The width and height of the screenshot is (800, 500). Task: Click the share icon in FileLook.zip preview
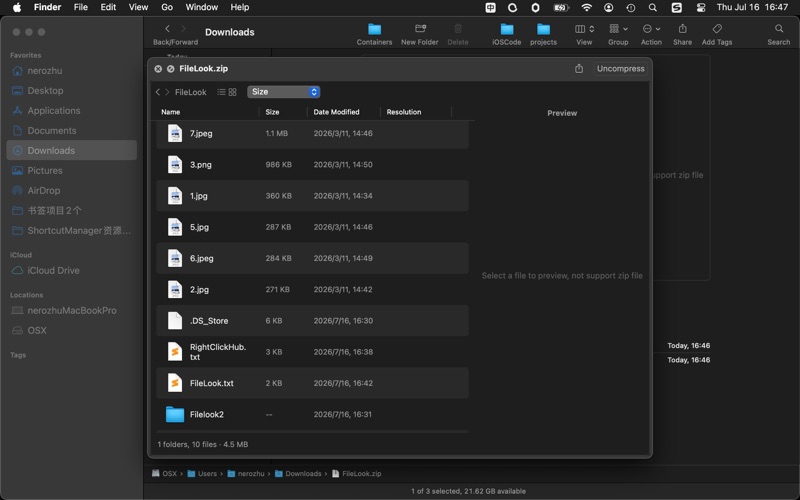pos(579,68)
